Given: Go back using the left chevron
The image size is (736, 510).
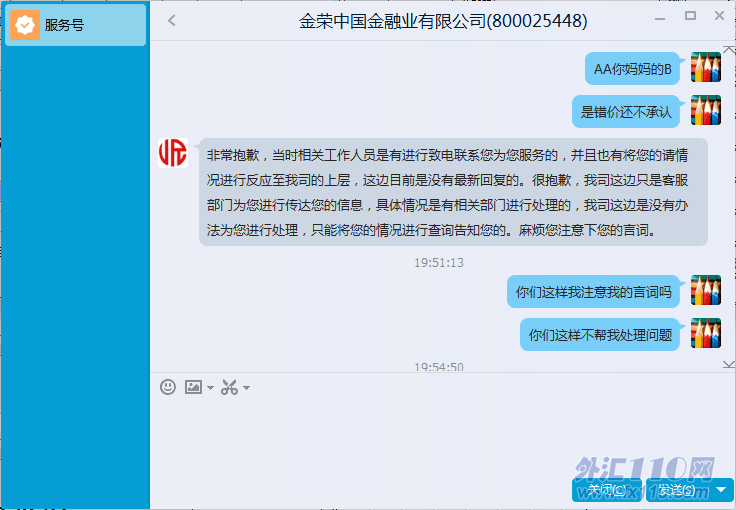Looking at the screenshot, I should tap(172, 21).
